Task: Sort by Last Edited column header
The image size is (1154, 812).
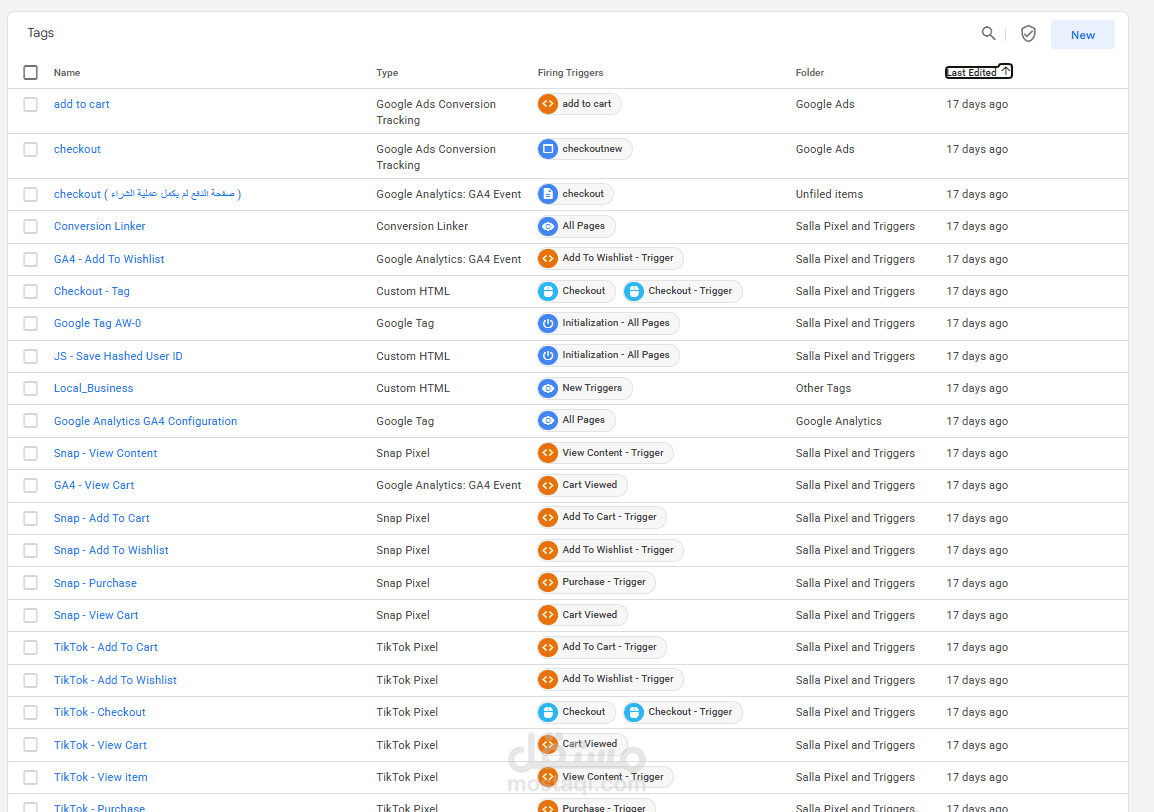Action: coord(979,72)
